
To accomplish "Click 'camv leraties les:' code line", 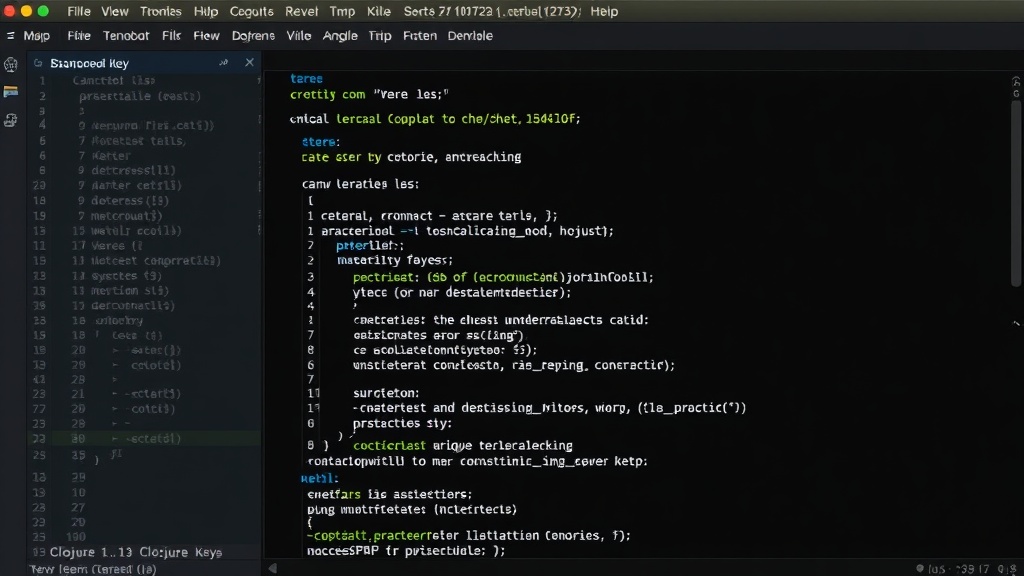I will (360, 184).
